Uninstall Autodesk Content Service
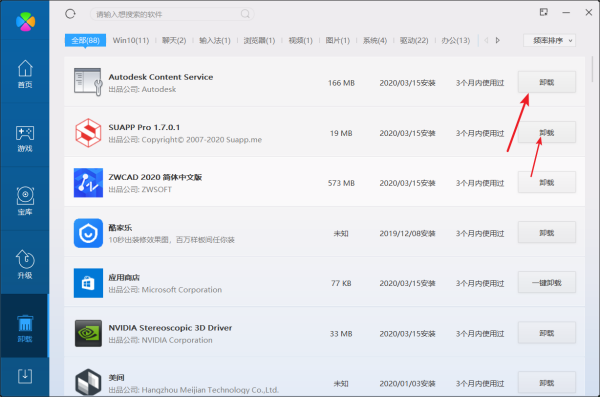 (x=546, y=82)
